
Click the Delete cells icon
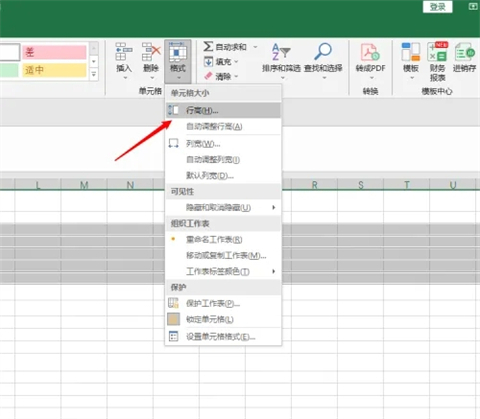[x=151, y=52]
